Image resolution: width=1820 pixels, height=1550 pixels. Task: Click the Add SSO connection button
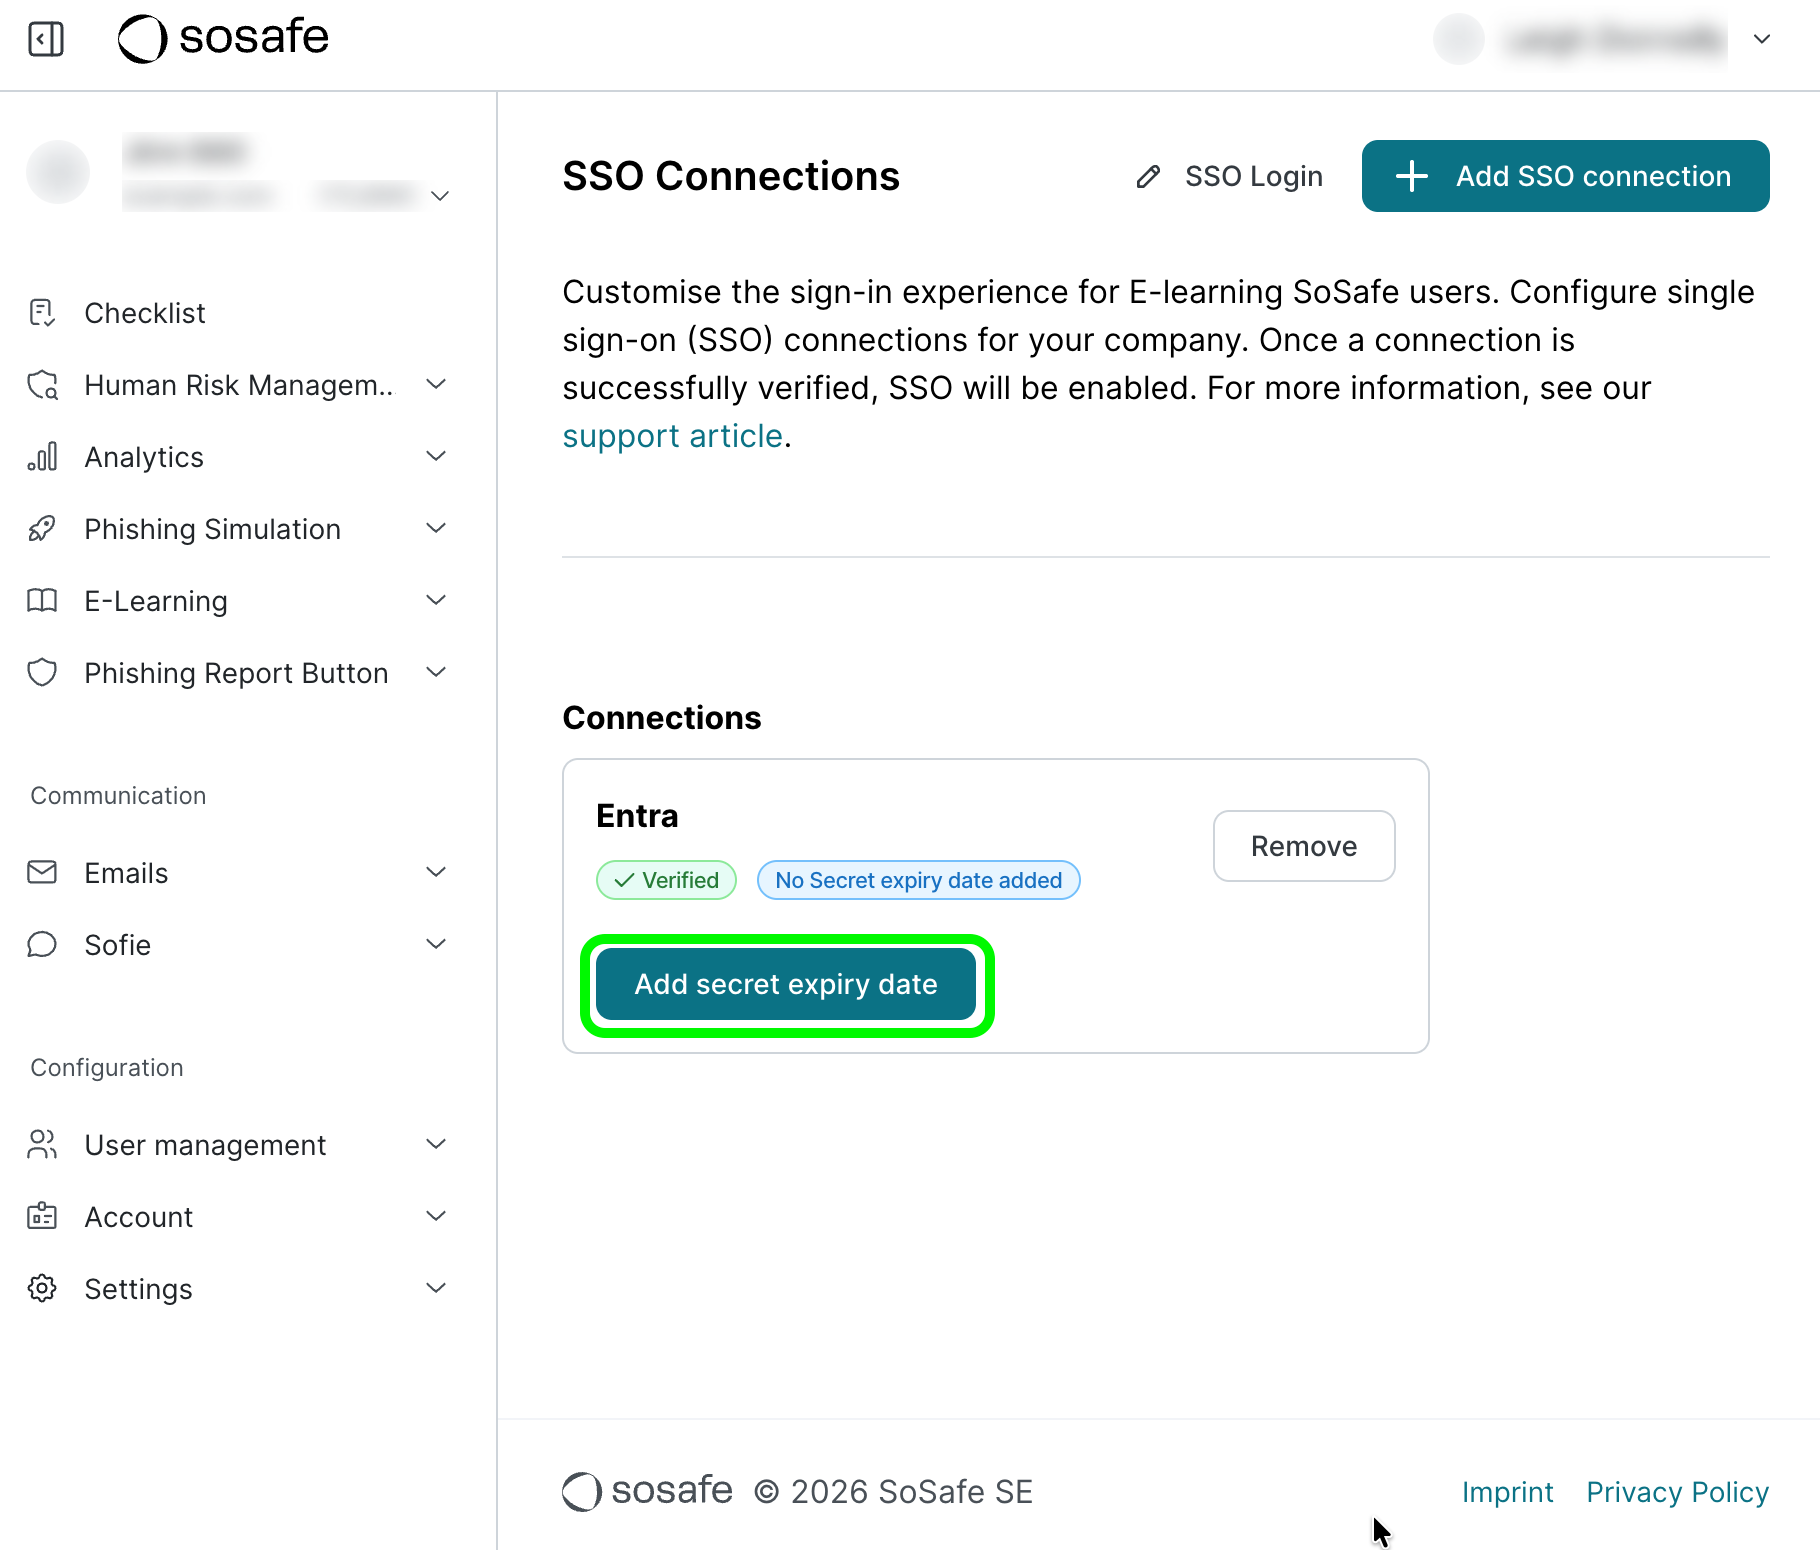click(1565, 176)
